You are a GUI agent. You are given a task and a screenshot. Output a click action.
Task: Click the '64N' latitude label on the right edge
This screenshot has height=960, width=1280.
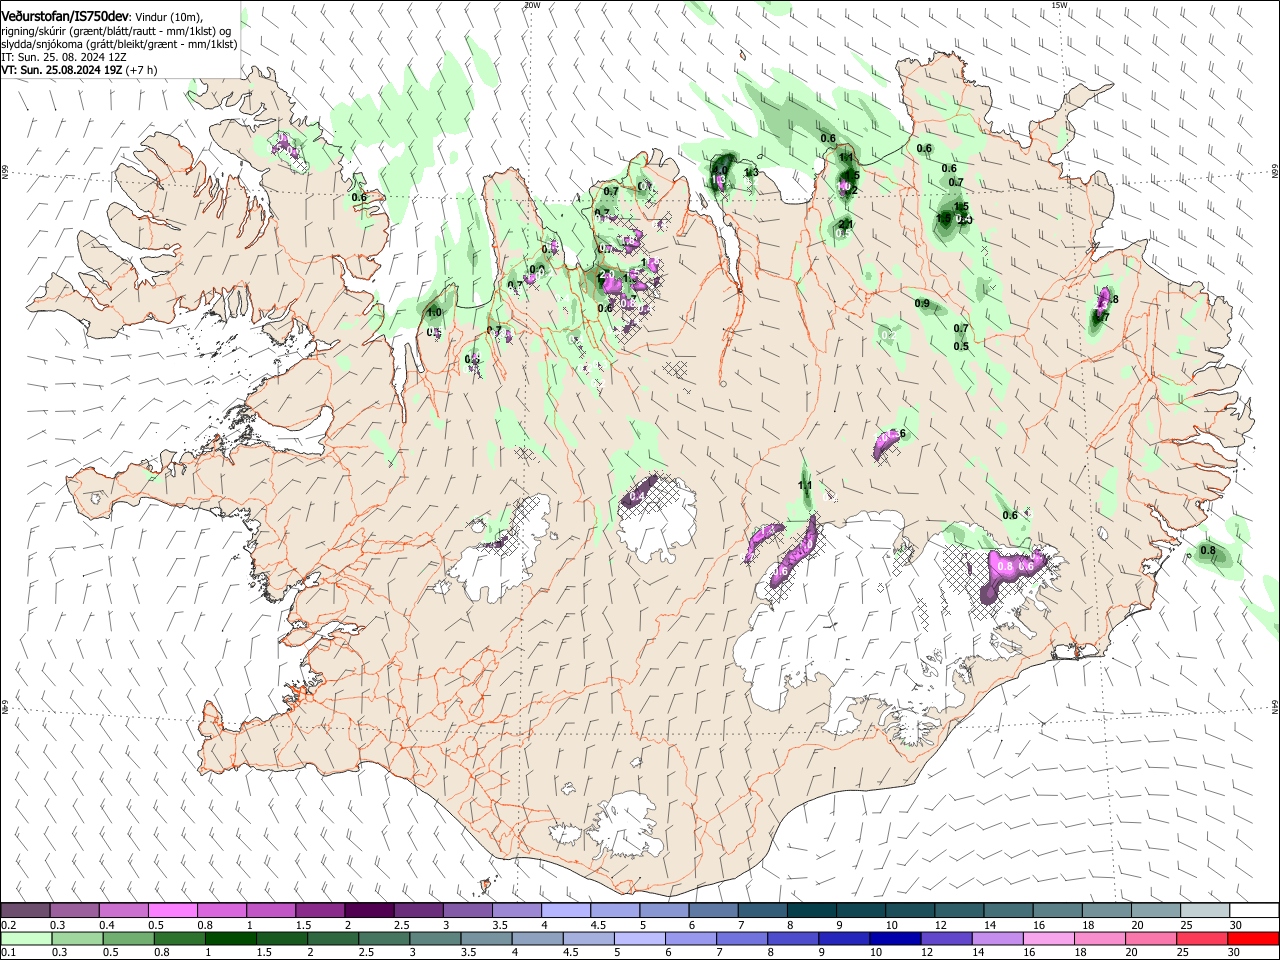pos(1275,706)
